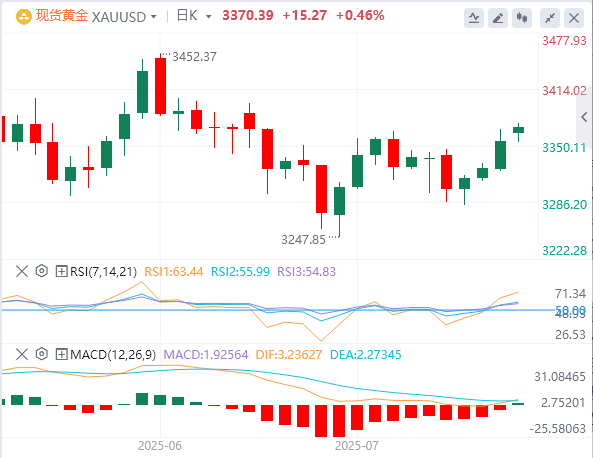The image size is (593, 458).
Task: Remove the MACD indicator panel
Action: 22,354
